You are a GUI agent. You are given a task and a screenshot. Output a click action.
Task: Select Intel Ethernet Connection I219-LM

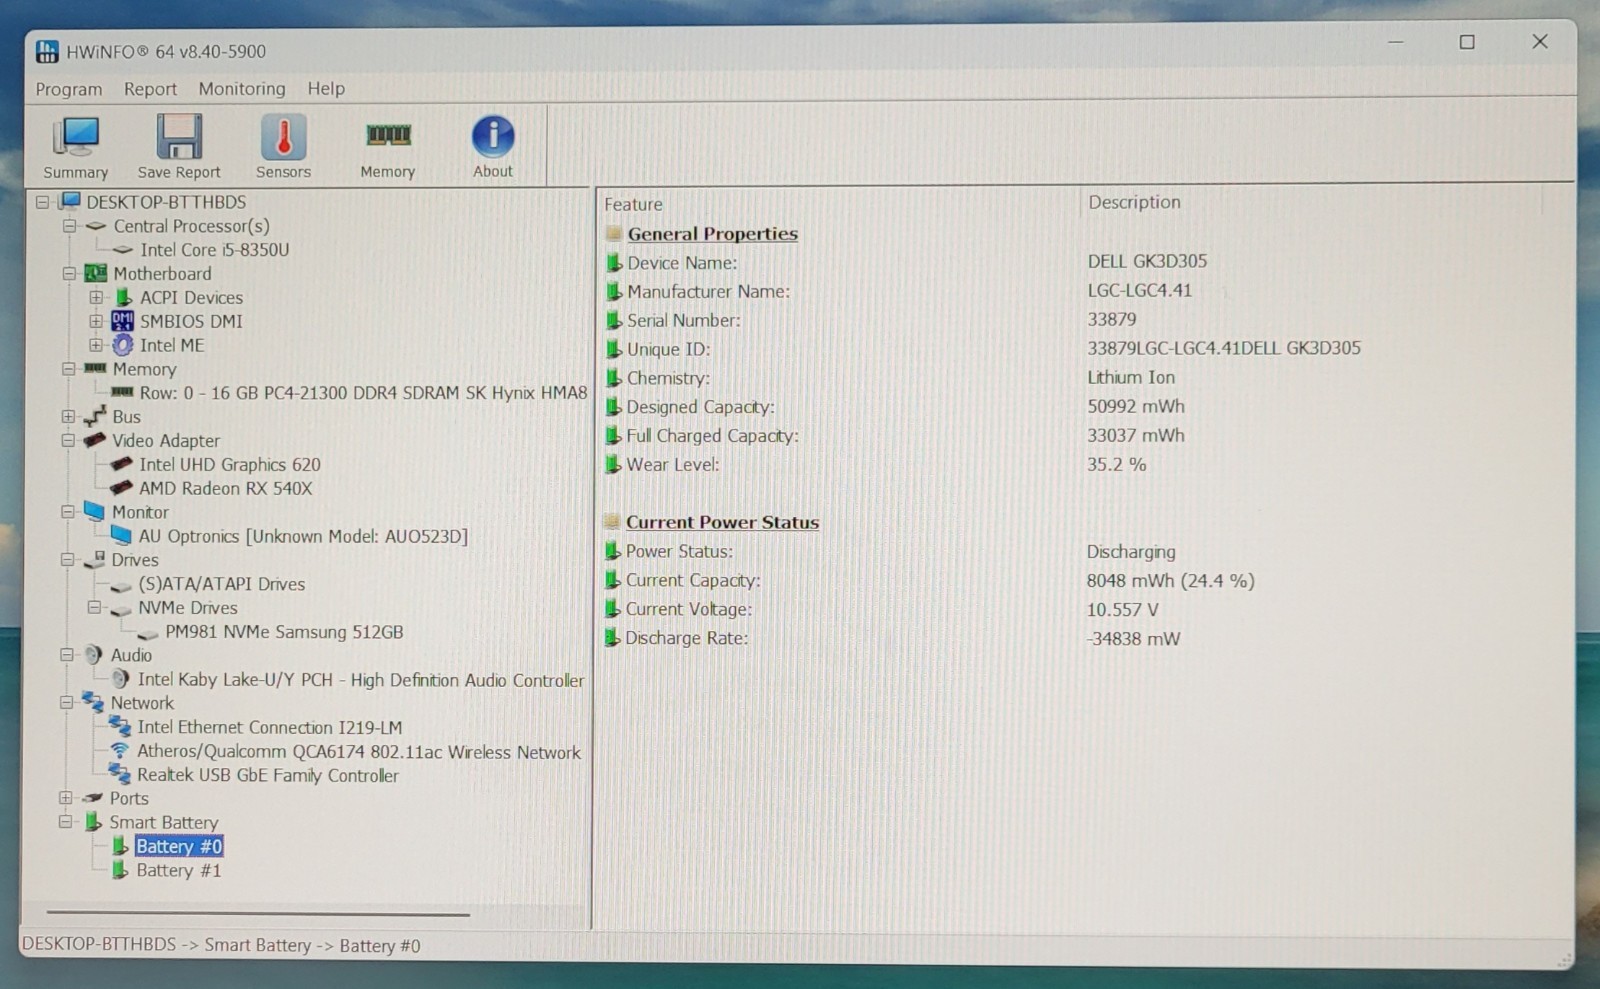[270, 727]
